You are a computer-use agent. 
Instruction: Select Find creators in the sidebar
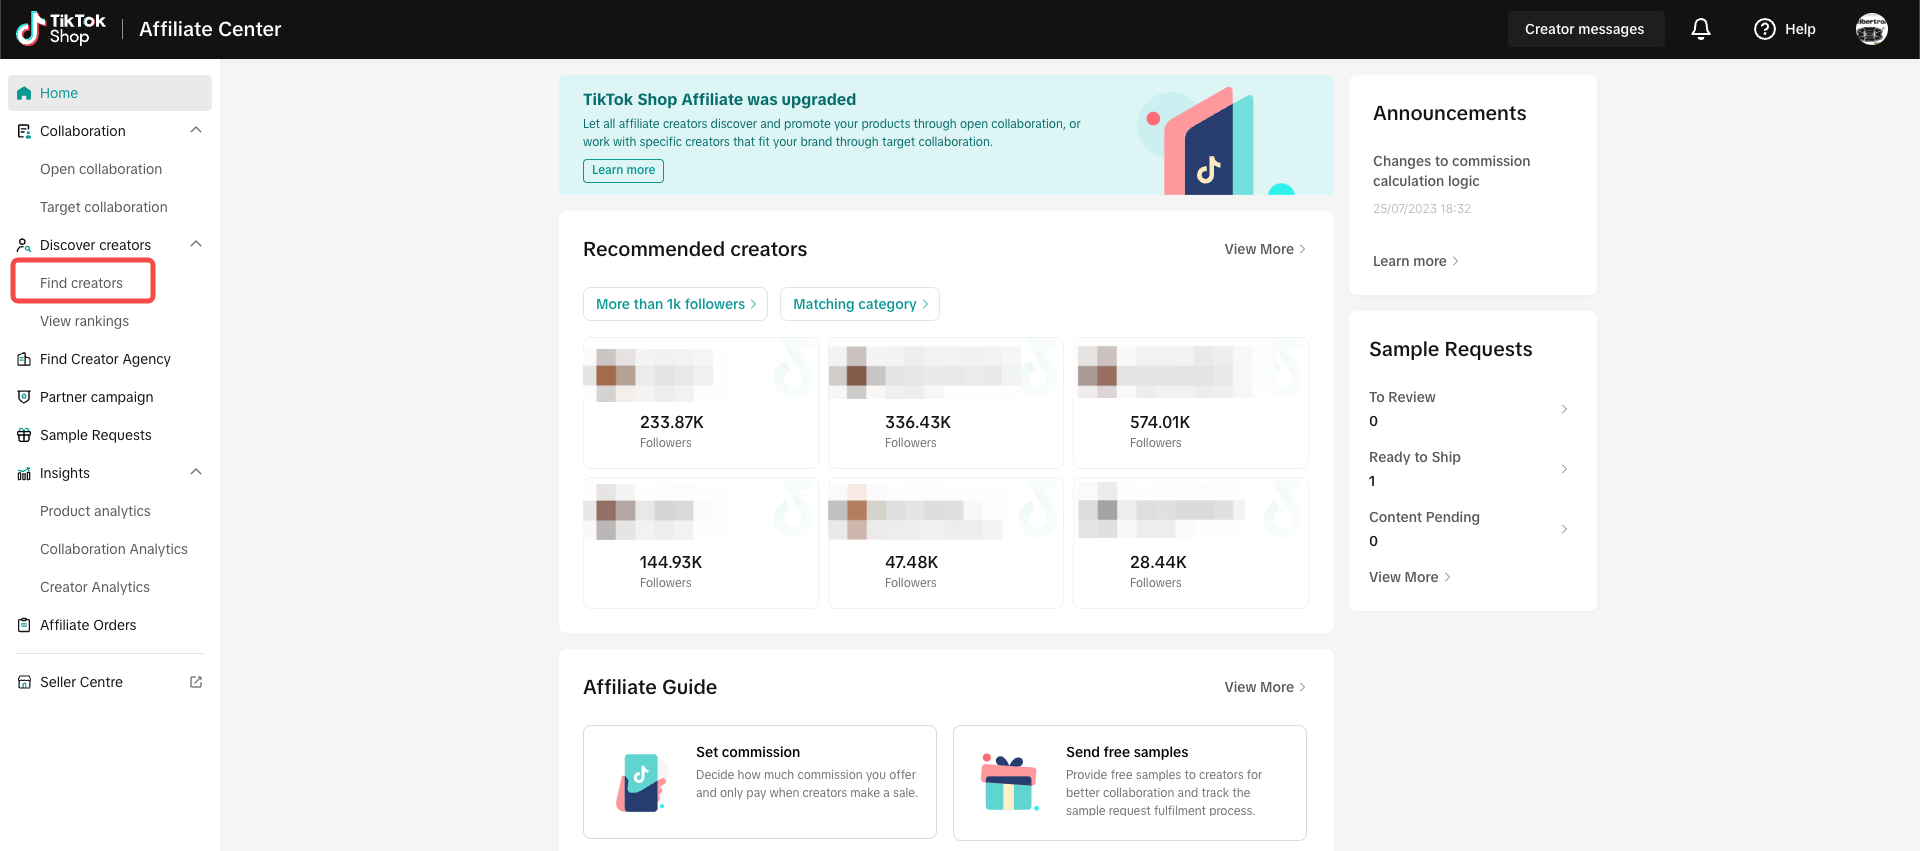81,283
